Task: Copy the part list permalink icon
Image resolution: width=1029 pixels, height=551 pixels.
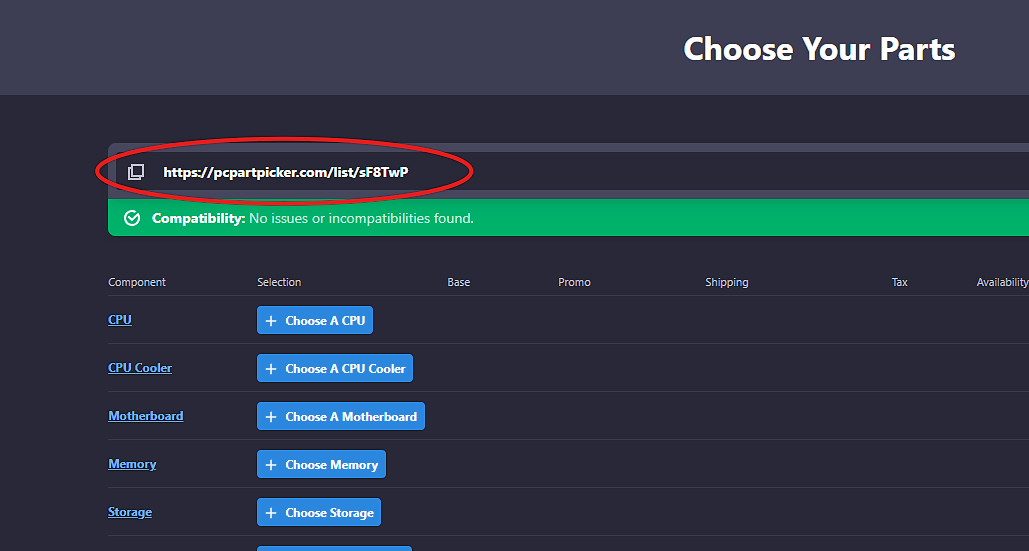Action: coord(136,172)
